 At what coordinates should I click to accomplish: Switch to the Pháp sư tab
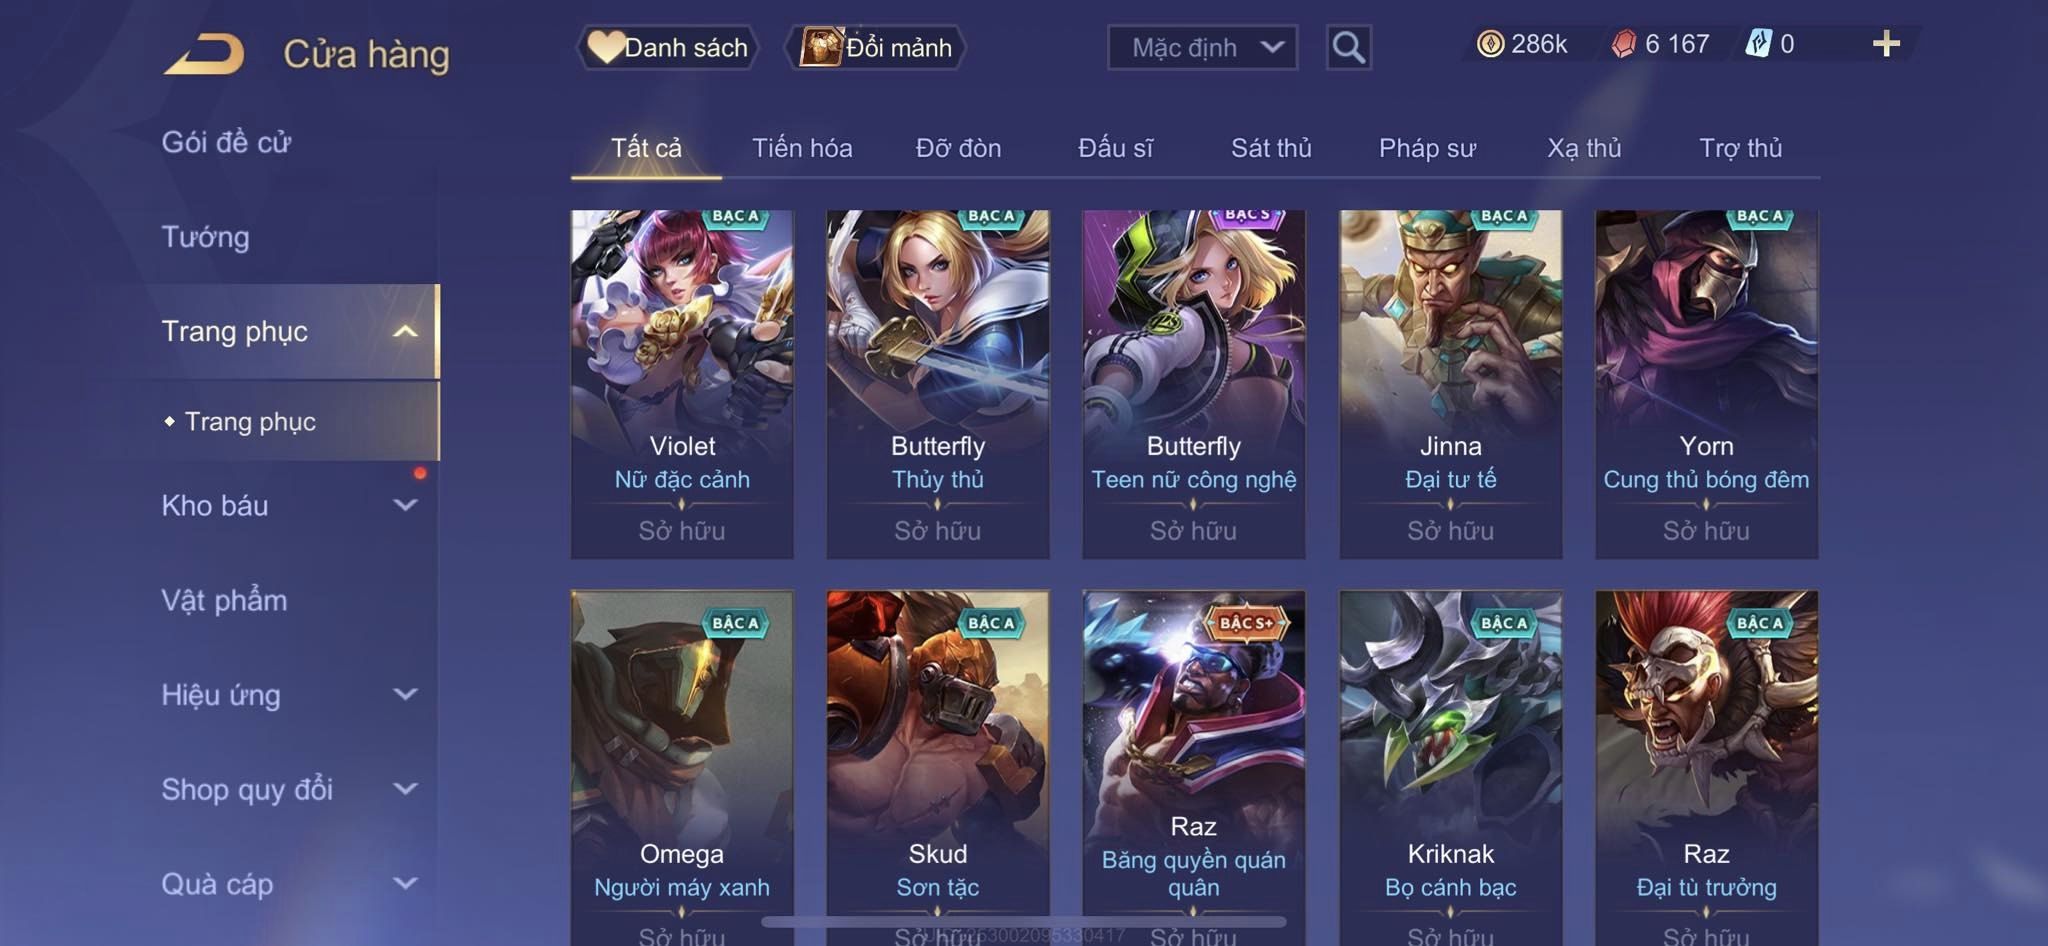(x=1427, y=148)
